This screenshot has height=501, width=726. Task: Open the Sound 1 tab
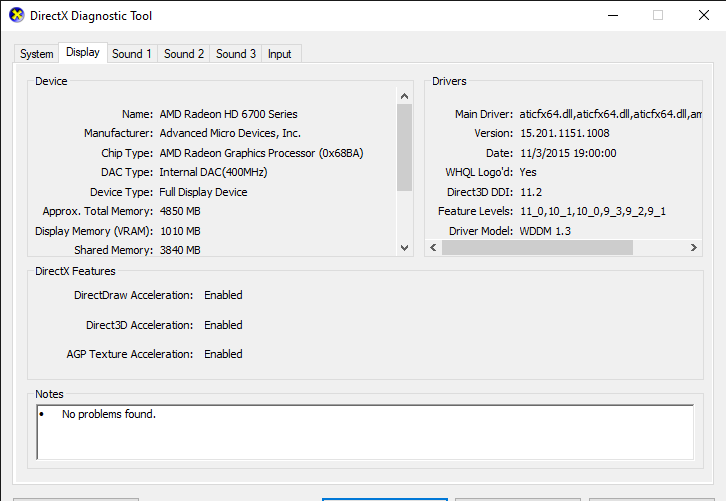(132, 54)
